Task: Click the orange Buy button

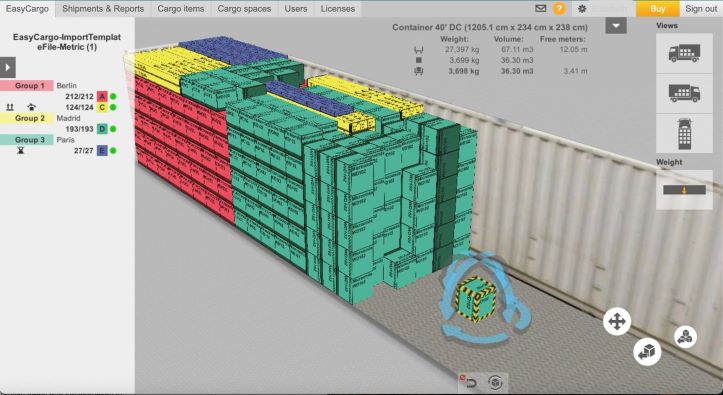Action: [x=658, y=8]
